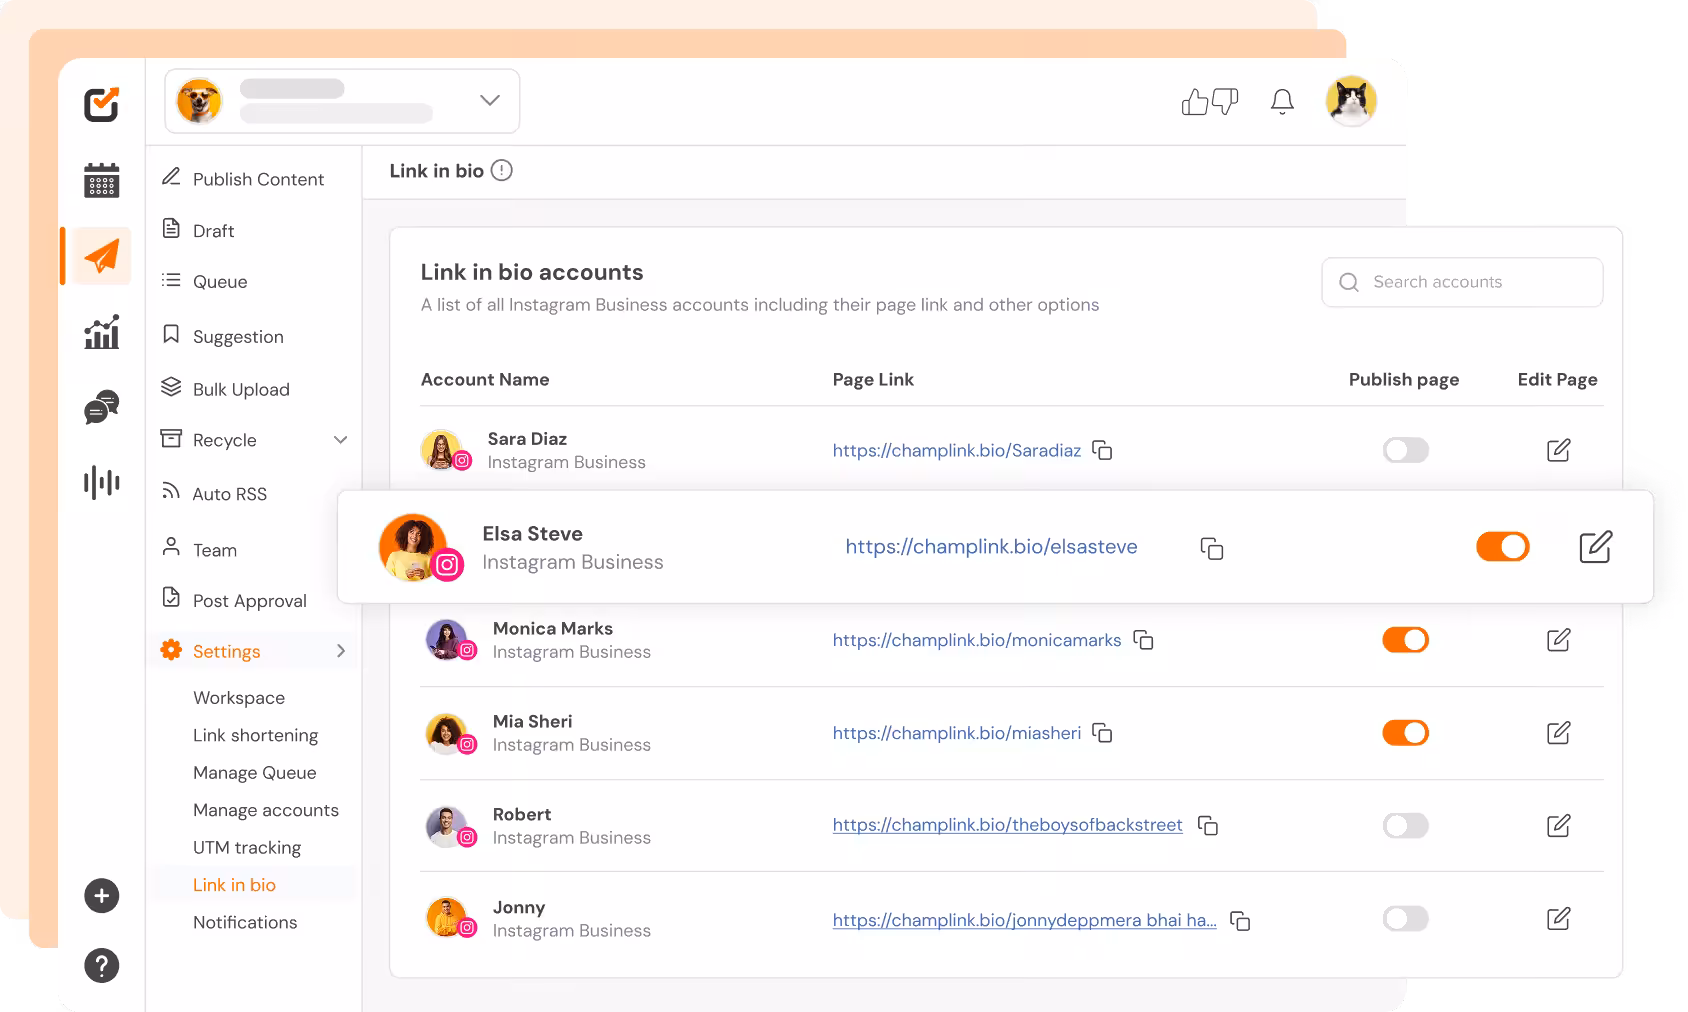Image resolution: width=1688 pixels, height=1012 pixels.
Task: Open the champlink.bio/theboysofbackstreet link
Action: pos(1007,825)
